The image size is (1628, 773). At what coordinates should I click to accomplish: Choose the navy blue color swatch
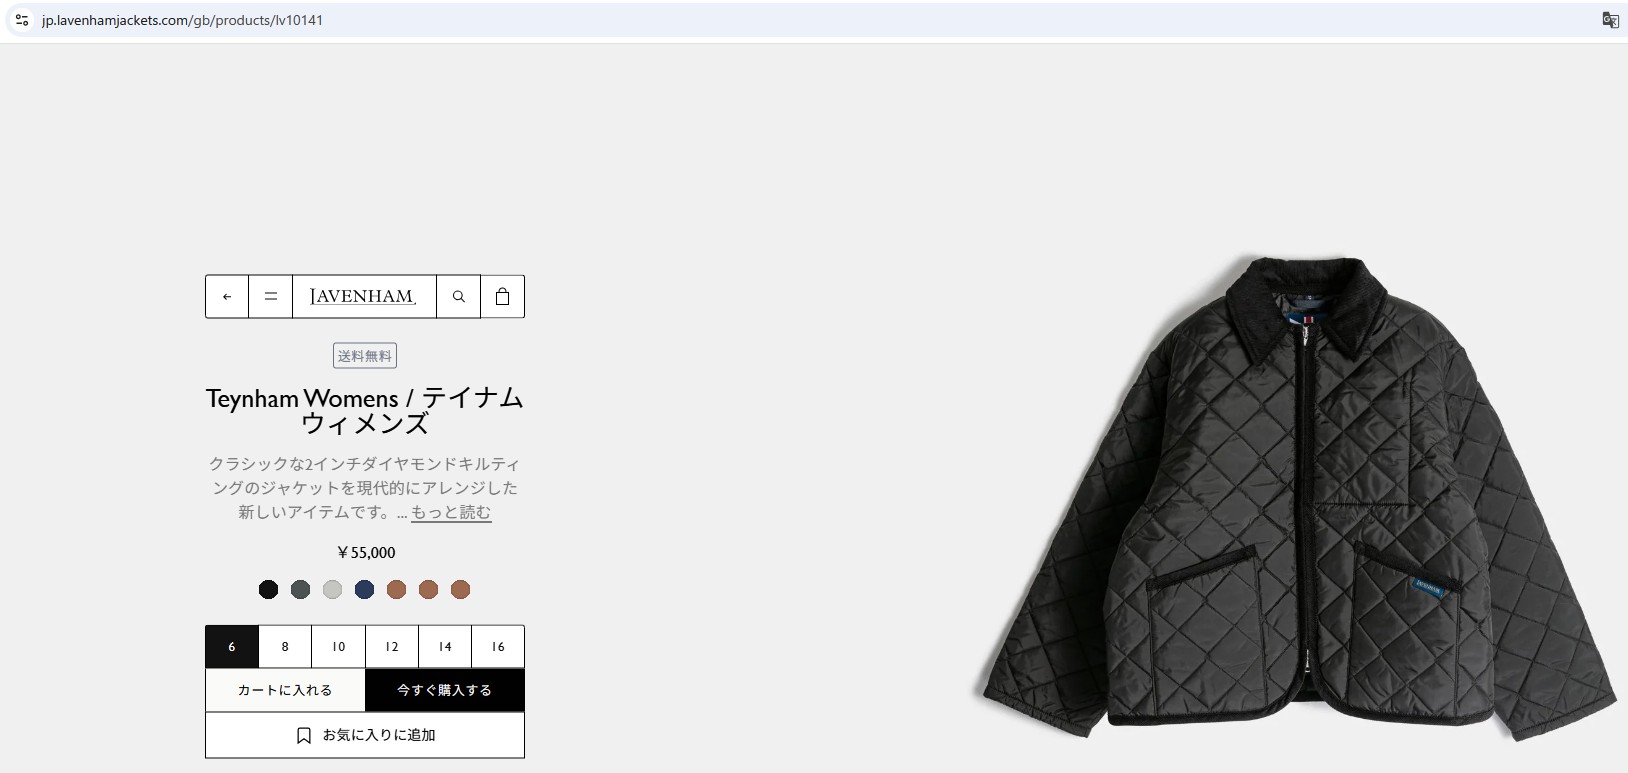point(364,590)
